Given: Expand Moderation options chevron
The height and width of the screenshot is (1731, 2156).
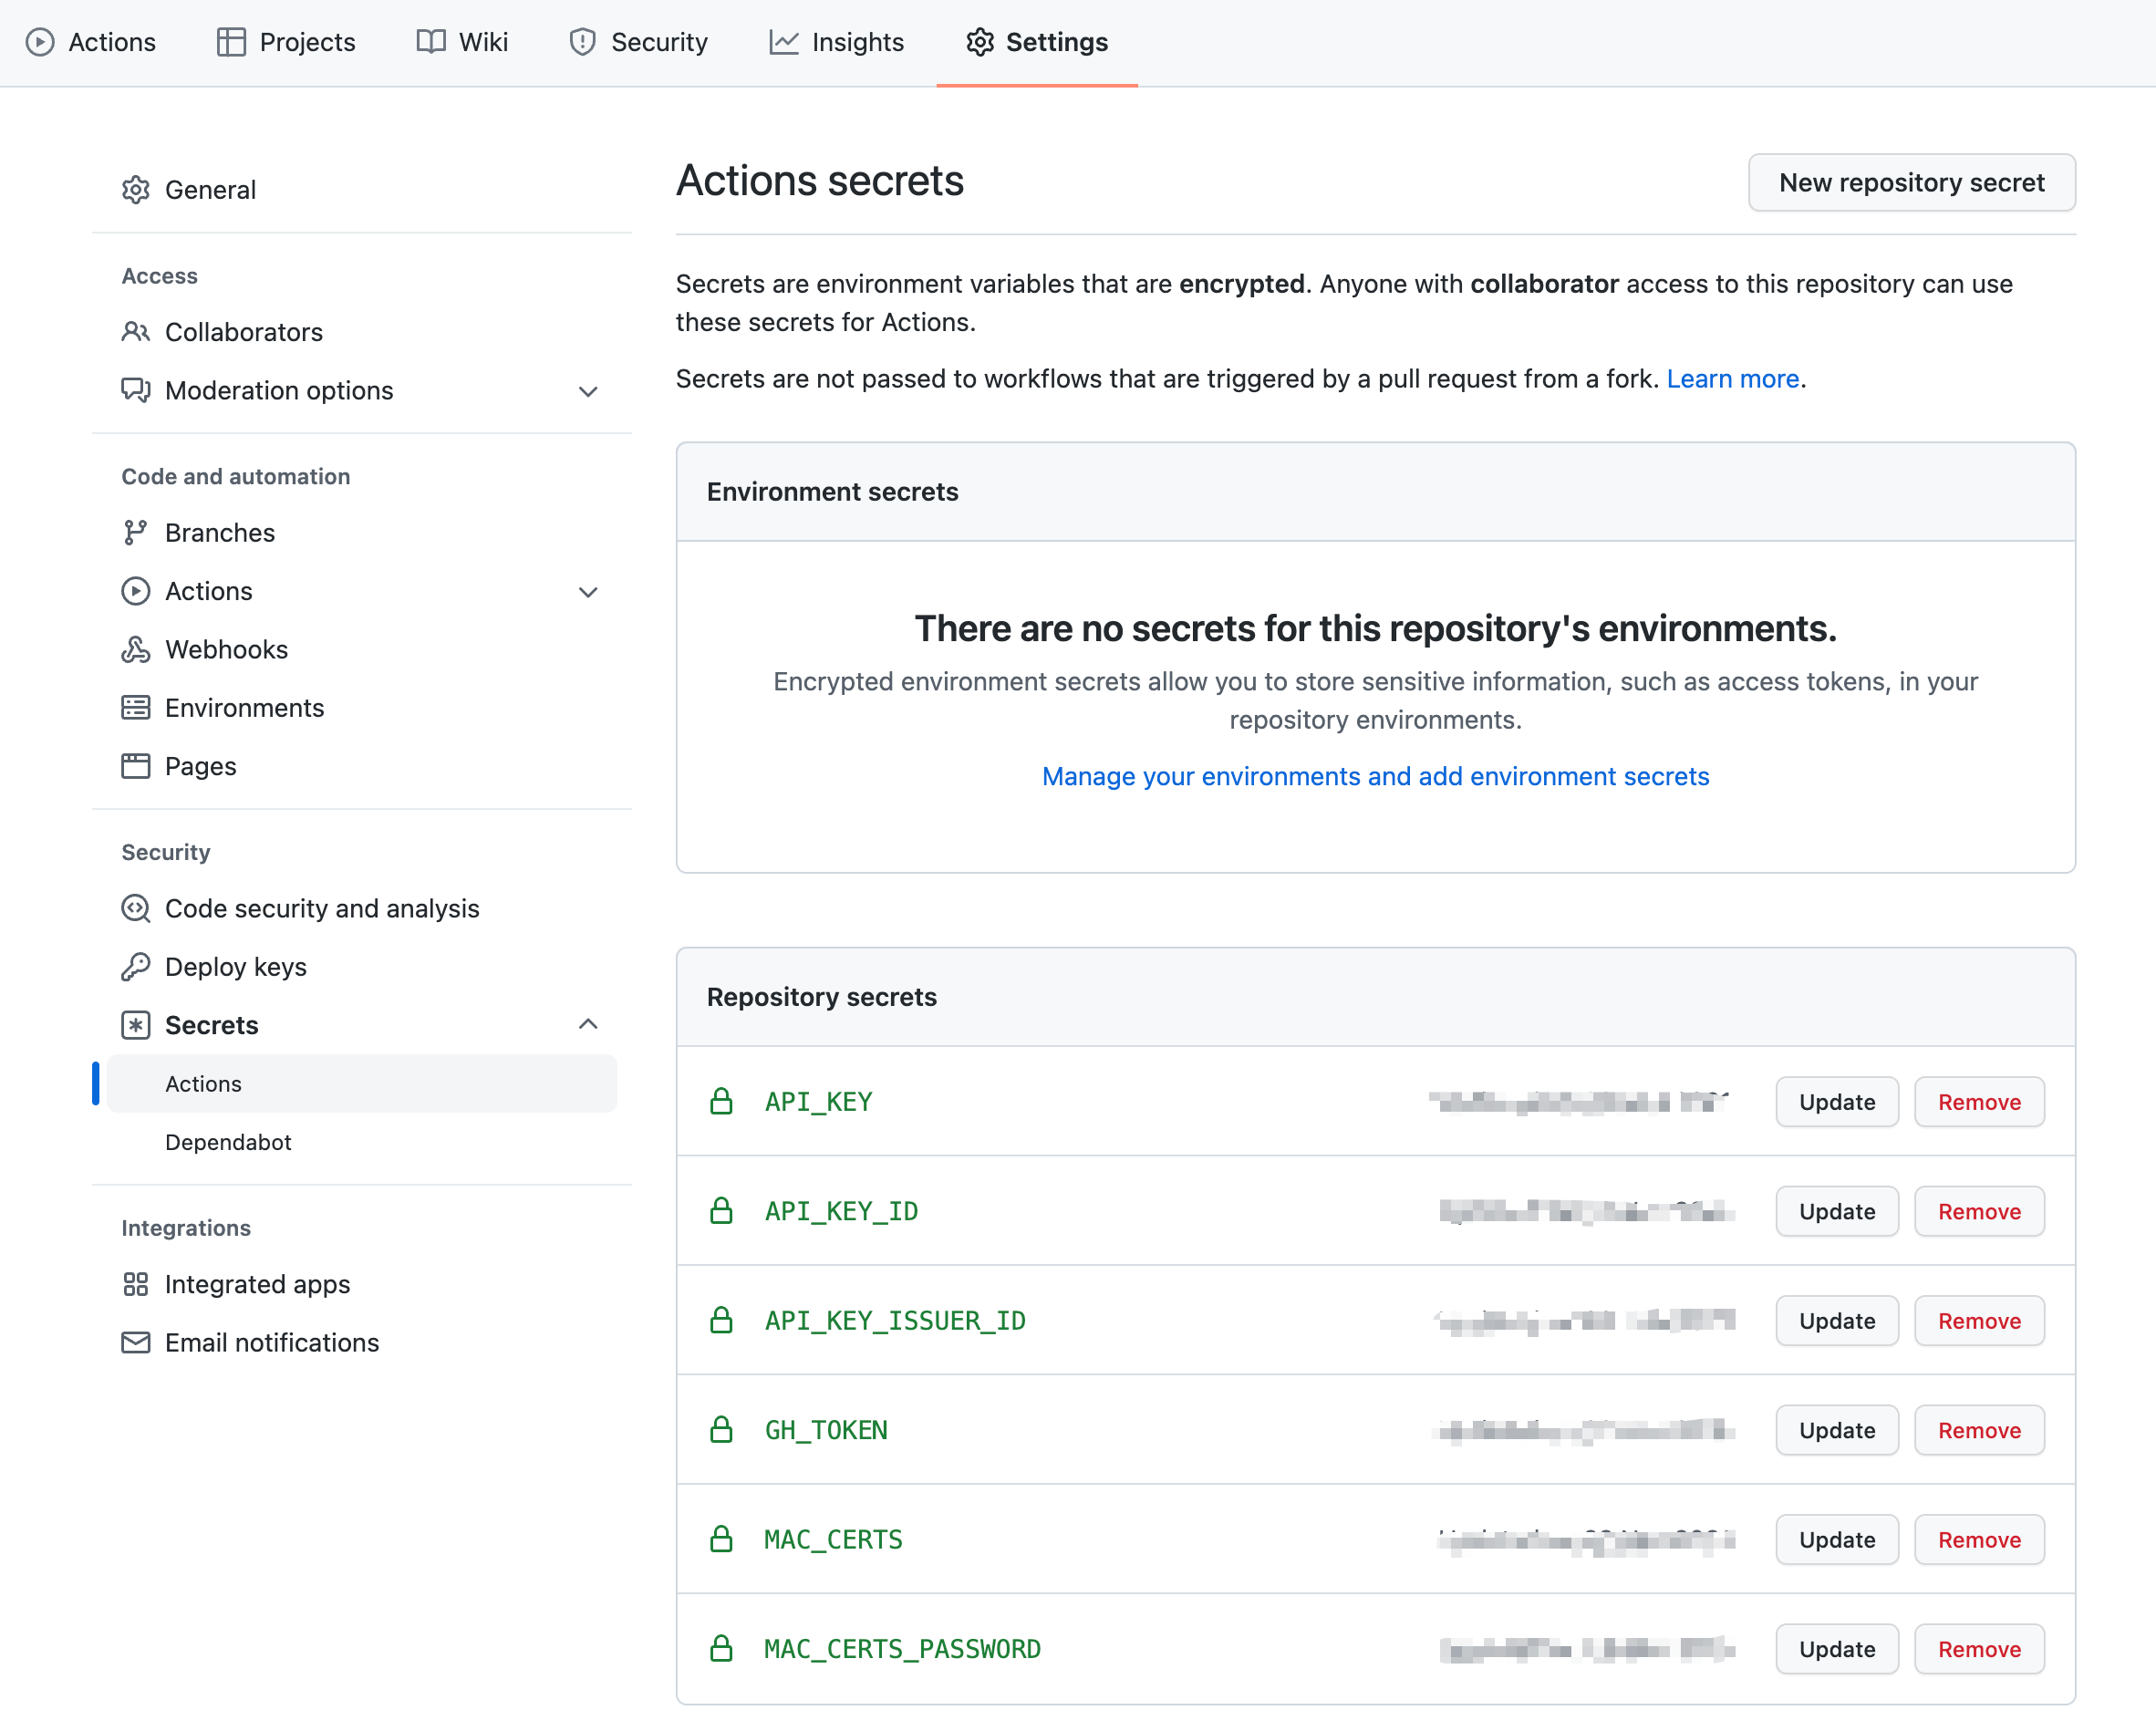Looking at the screenshot, I should [x=588, y=391].
